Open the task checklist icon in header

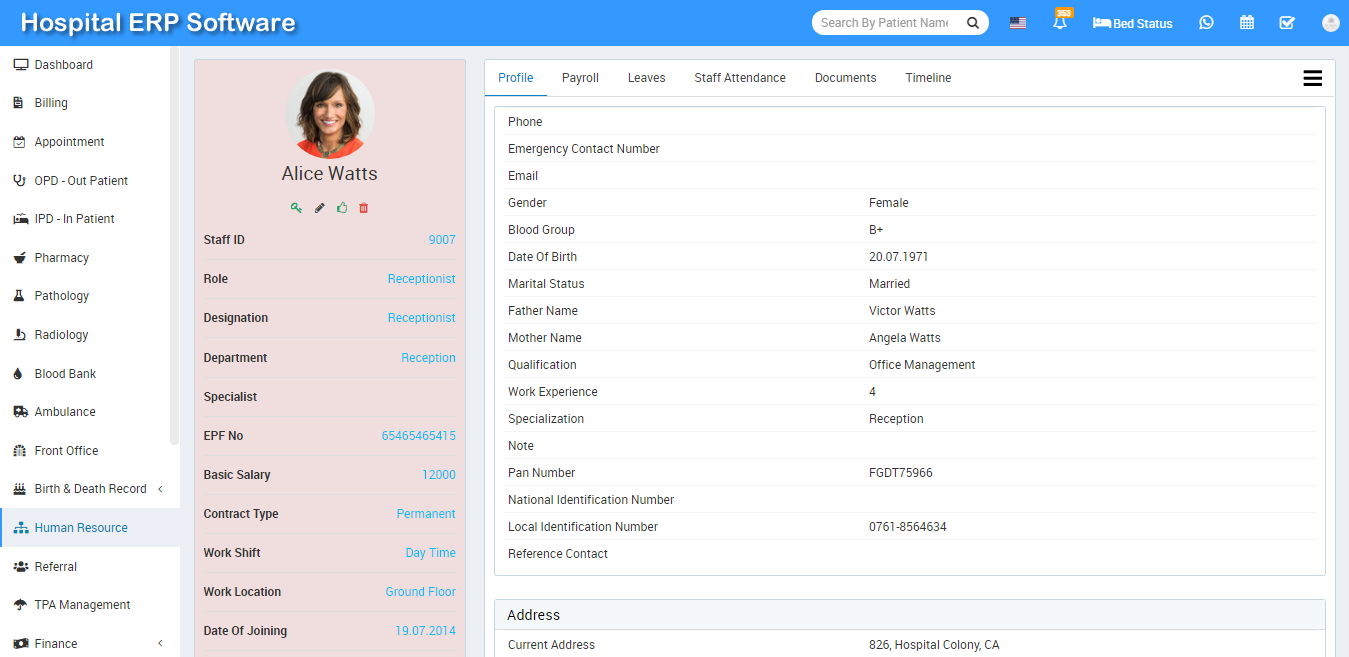point(1287,23)
